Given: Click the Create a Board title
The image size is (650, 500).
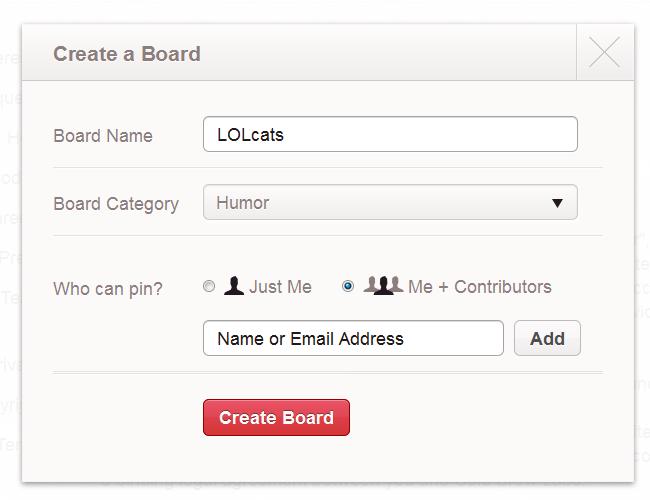Looking at the screenshot, I should point(127,54).
